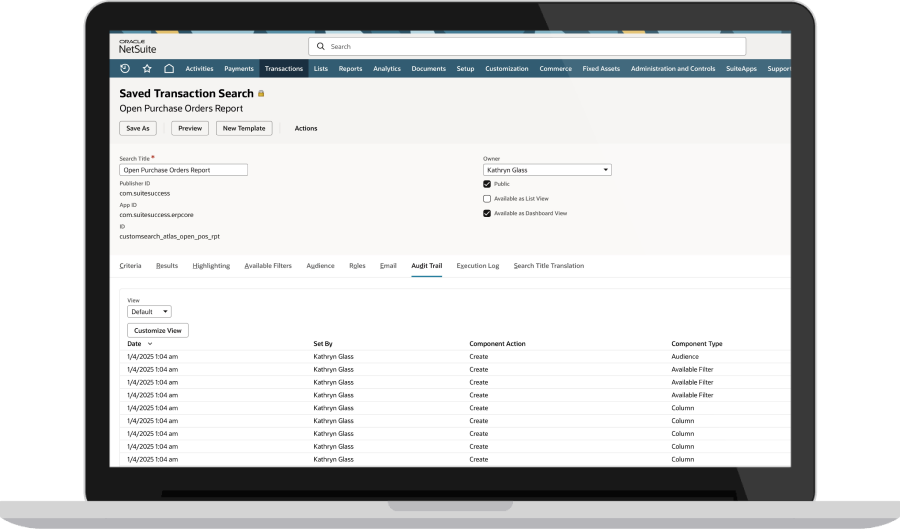This screenshot has height=529, width=900.
Task: Switch to the Criteria tab
Action: 130,266
